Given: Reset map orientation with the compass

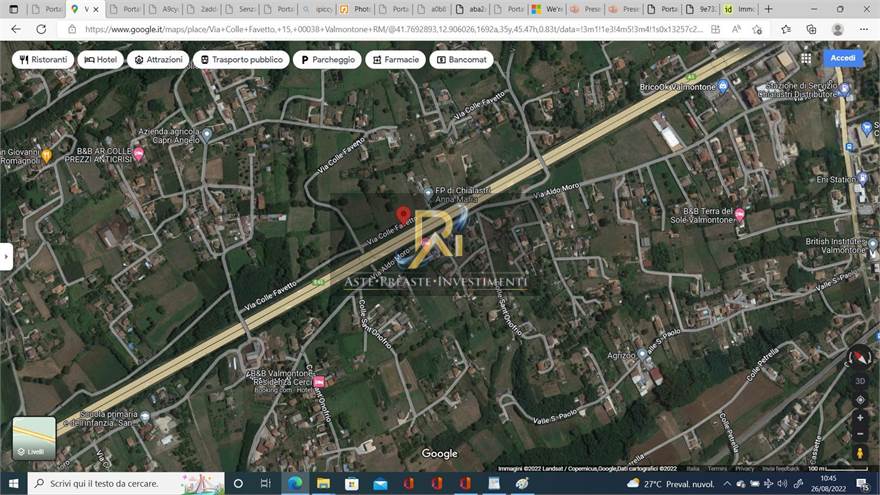Looking at the screenshot, I should pyautogui.click(x=860, y=357).
